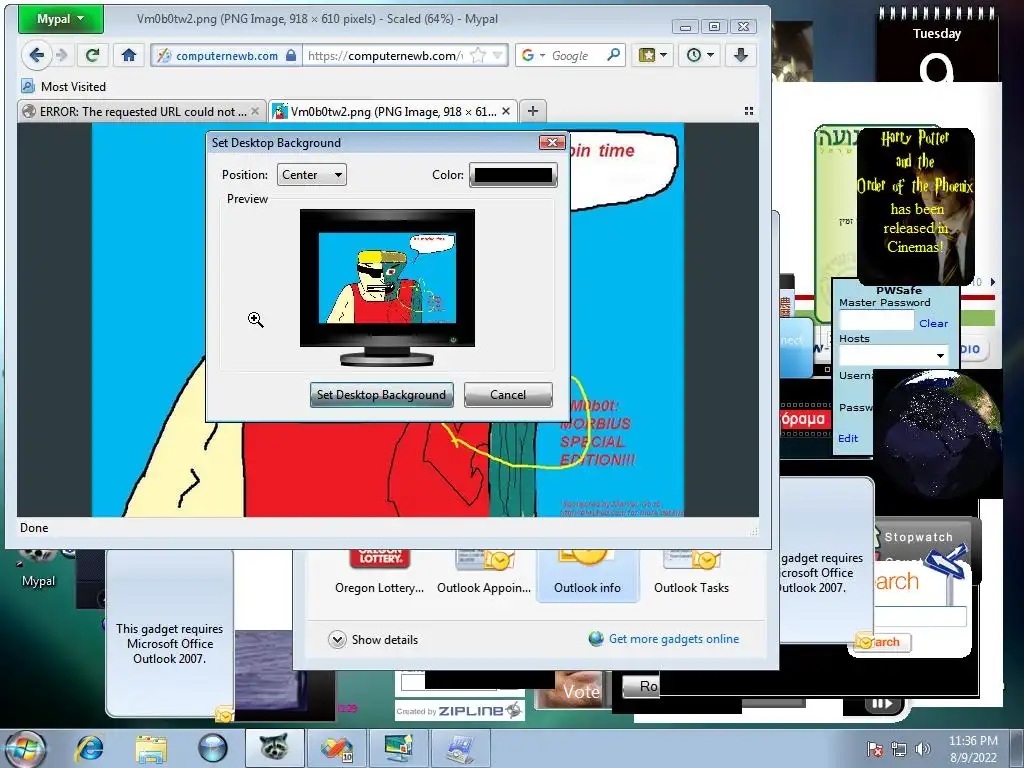The width and height of the screenshot is (1024, 768).
Task: Open the bookmarks menu toolbar button
Action: 652,56
